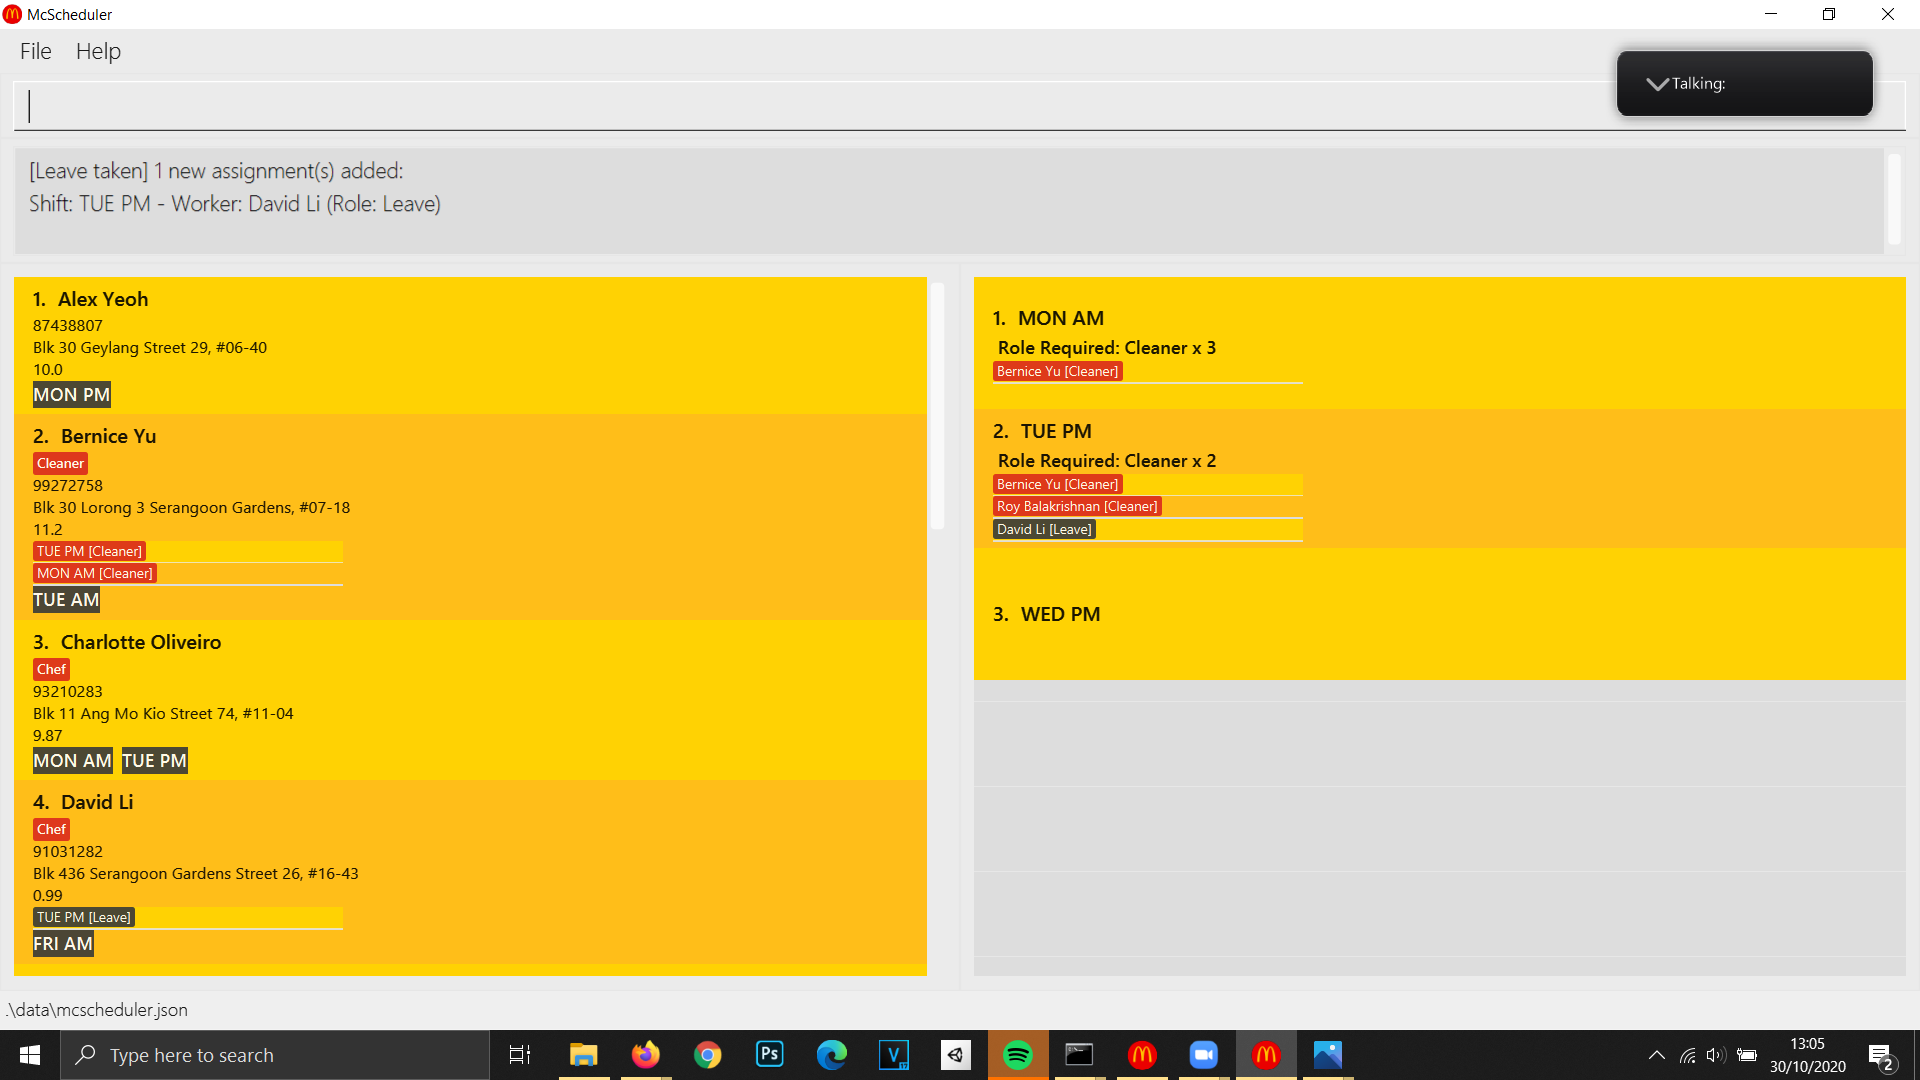Viewport: 1920px width, 1080px height.
Task: Open the volume control in tray
Action: (1716, 1055)
